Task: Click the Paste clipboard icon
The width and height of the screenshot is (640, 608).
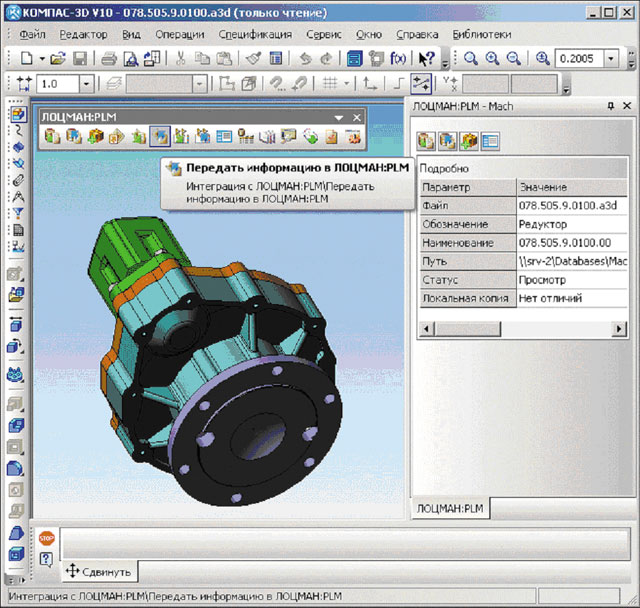Action: pos(224,58)
